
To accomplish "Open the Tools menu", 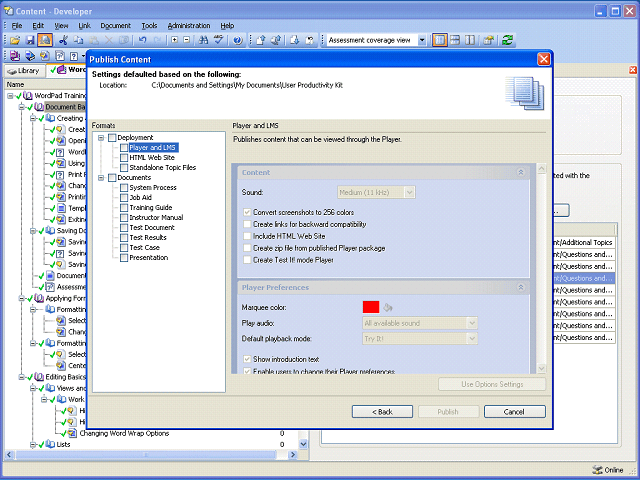I will pyautogui.click(x=149, y=26).
